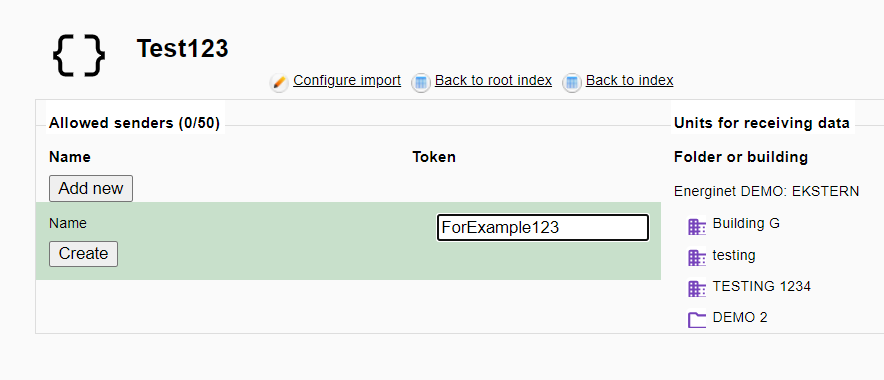
Task: Select the Building G building icon
Action: 697,227
